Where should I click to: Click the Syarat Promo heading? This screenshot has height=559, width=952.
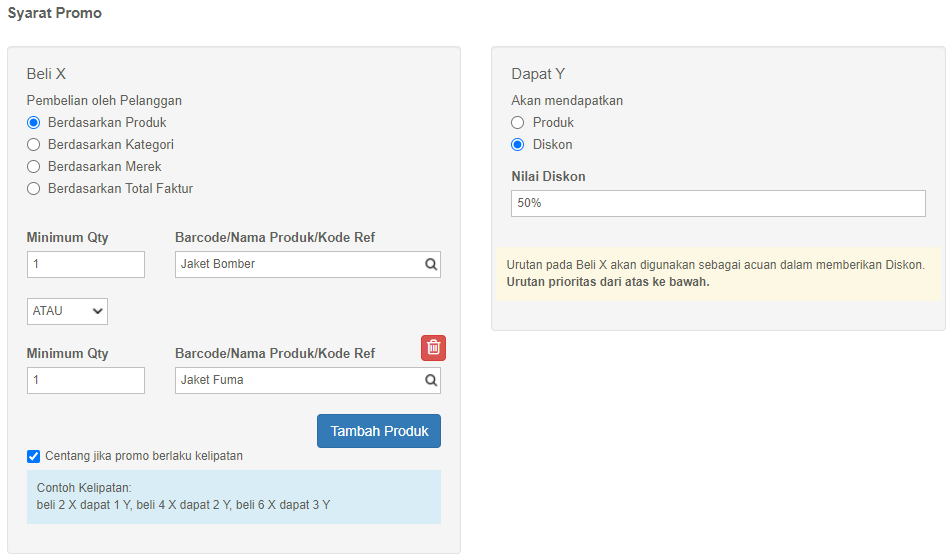(x=55, y=13)
